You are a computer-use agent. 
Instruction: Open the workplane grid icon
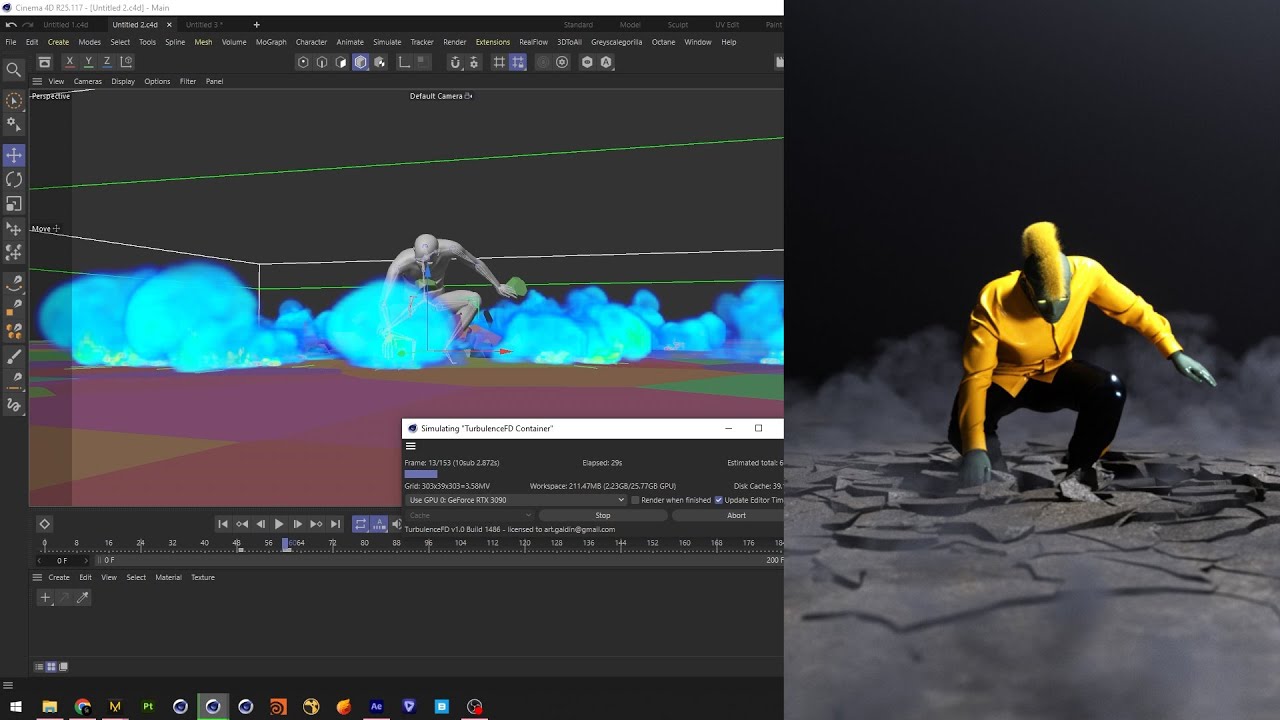pos(499,62)
